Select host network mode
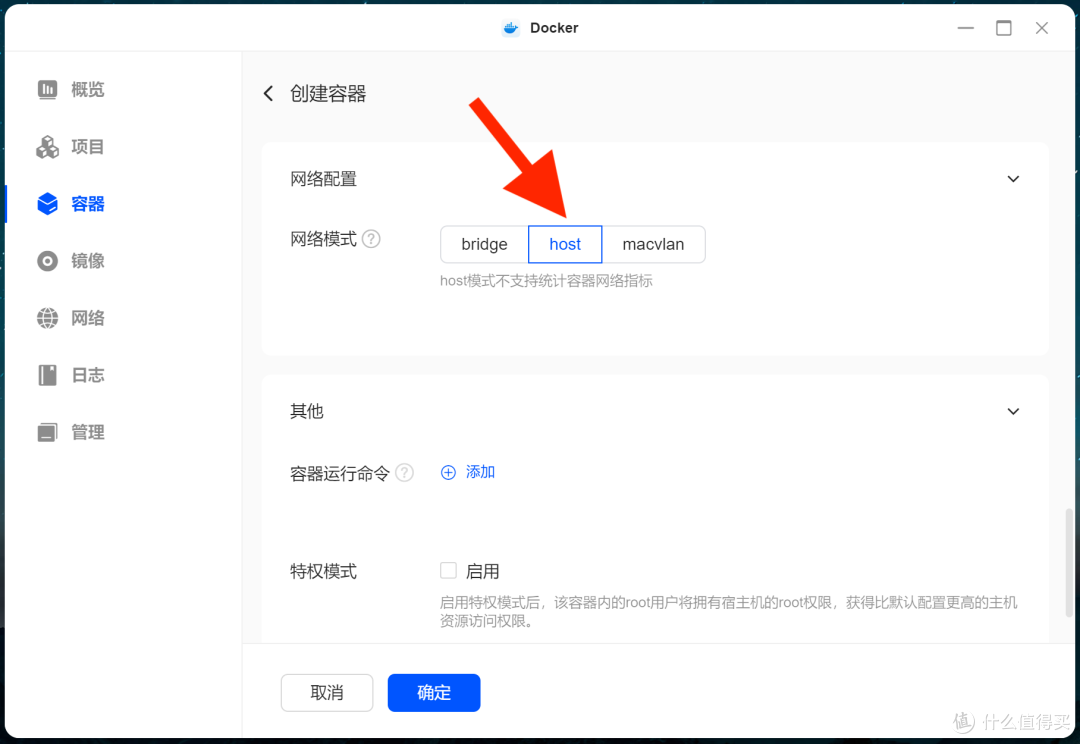Screen dimensions: 1080x744 [x=565, y=245]
